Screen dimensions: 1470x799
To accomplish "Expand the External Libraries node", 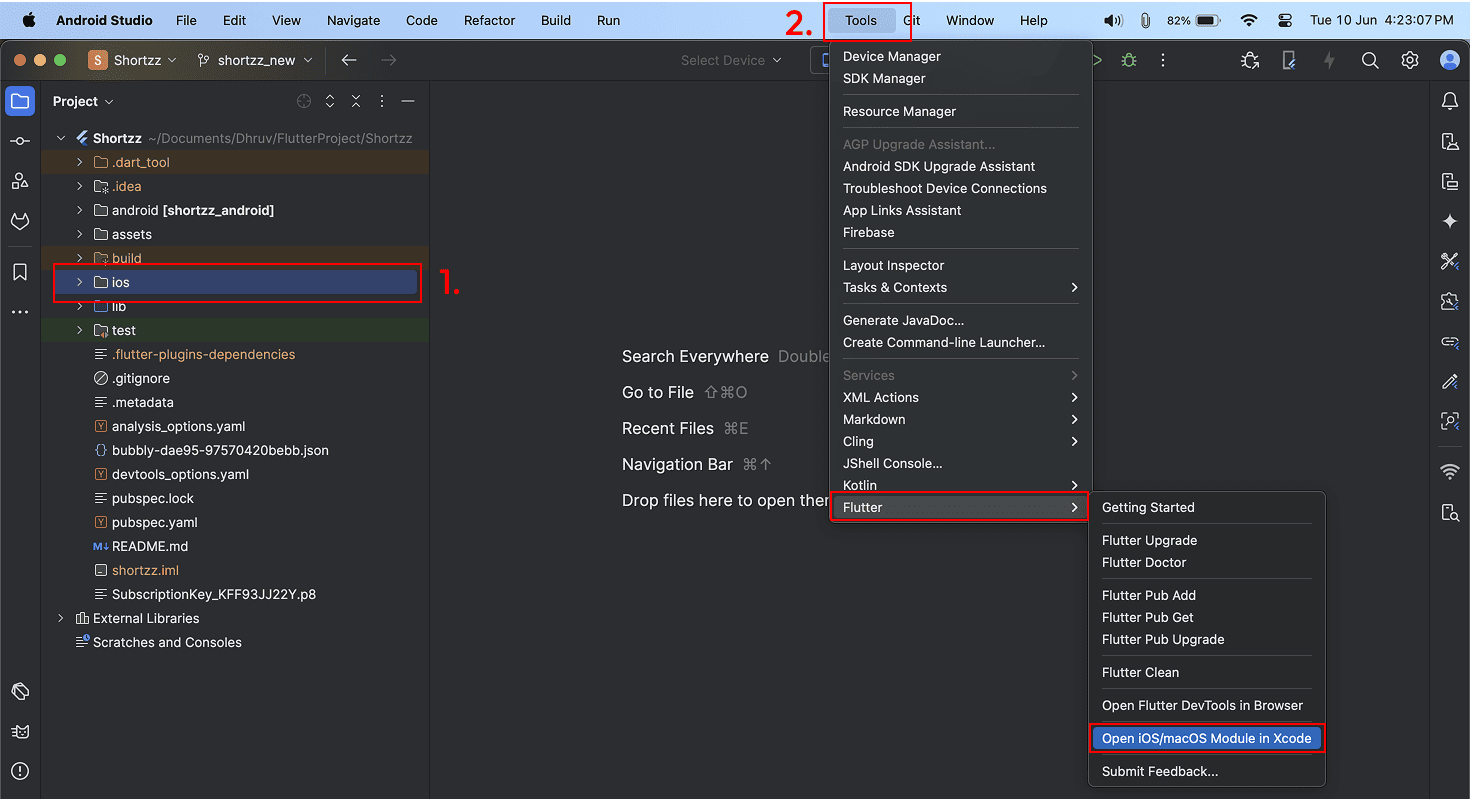I will [x=61, y=619].
